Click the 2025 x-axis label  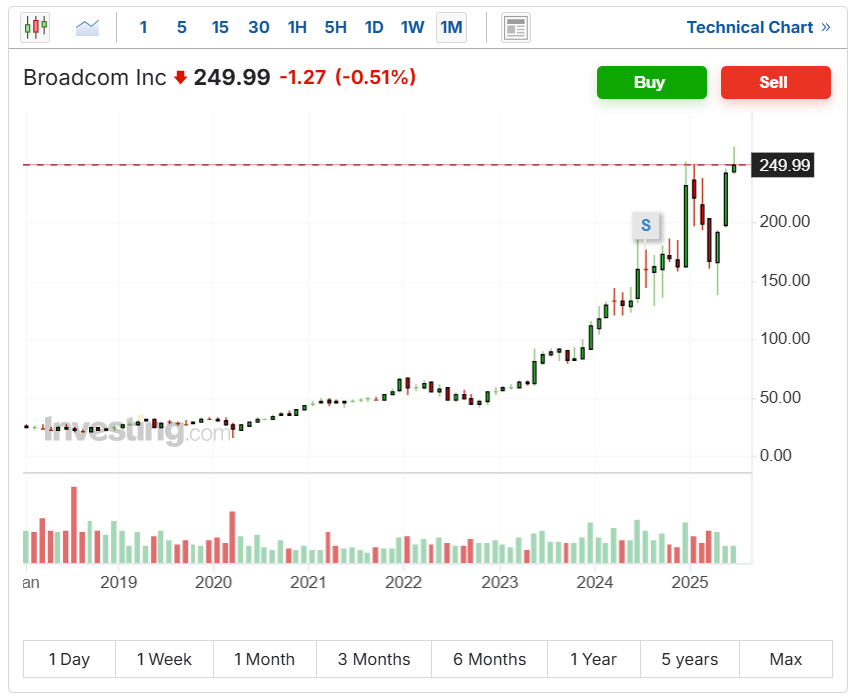[690, 583]
